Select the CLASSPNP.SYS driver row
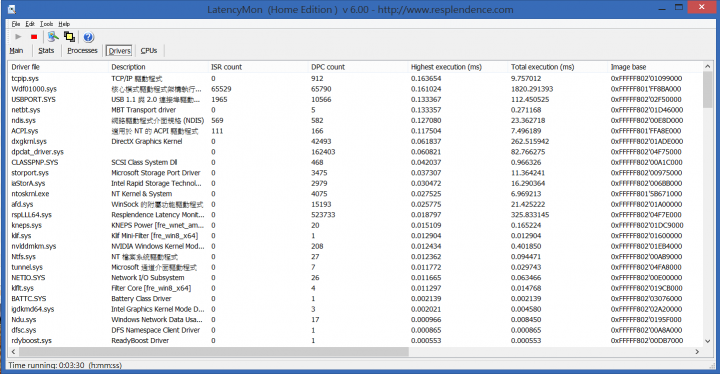720x374 pixels. tap(355, 163)
